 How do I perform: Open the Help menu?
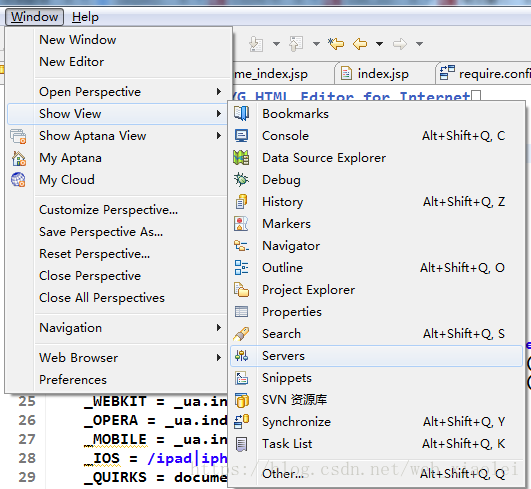[x=85, y=17]
